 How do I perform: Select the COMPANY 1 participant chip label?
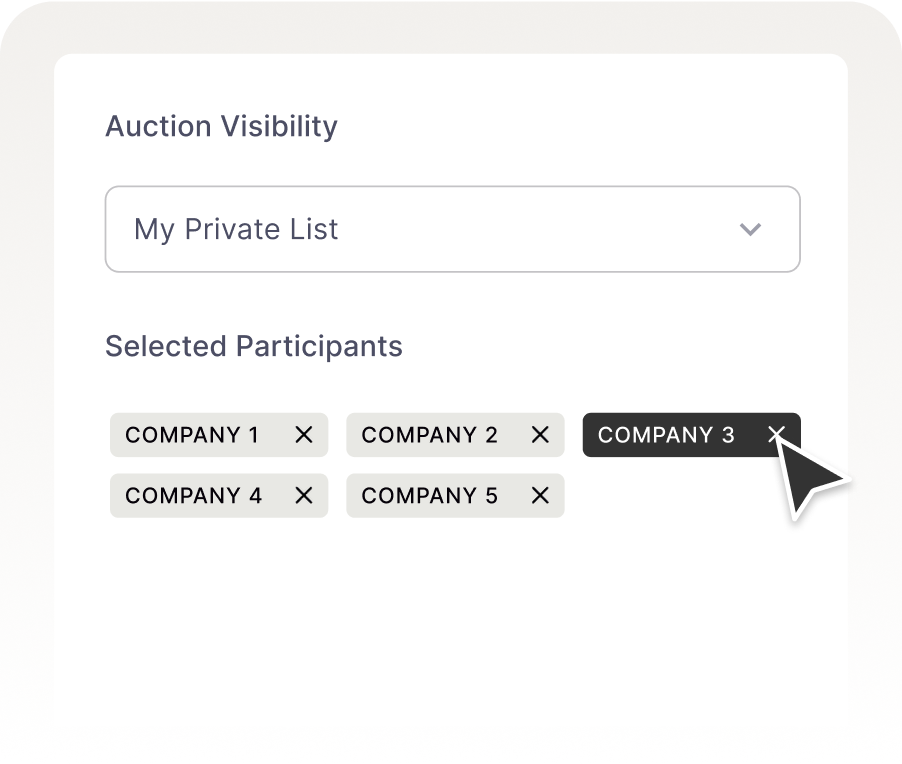[x=192, y=435]
